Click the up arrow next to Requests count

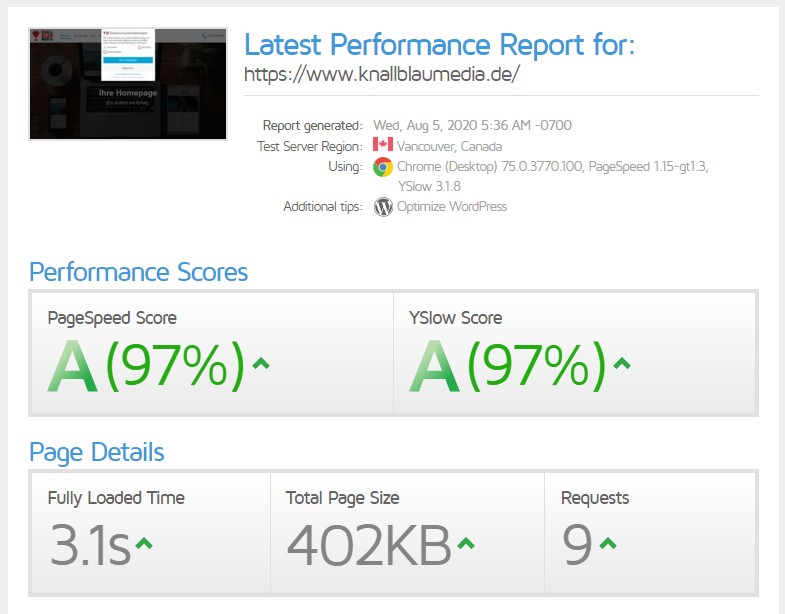tap(608, 543)
